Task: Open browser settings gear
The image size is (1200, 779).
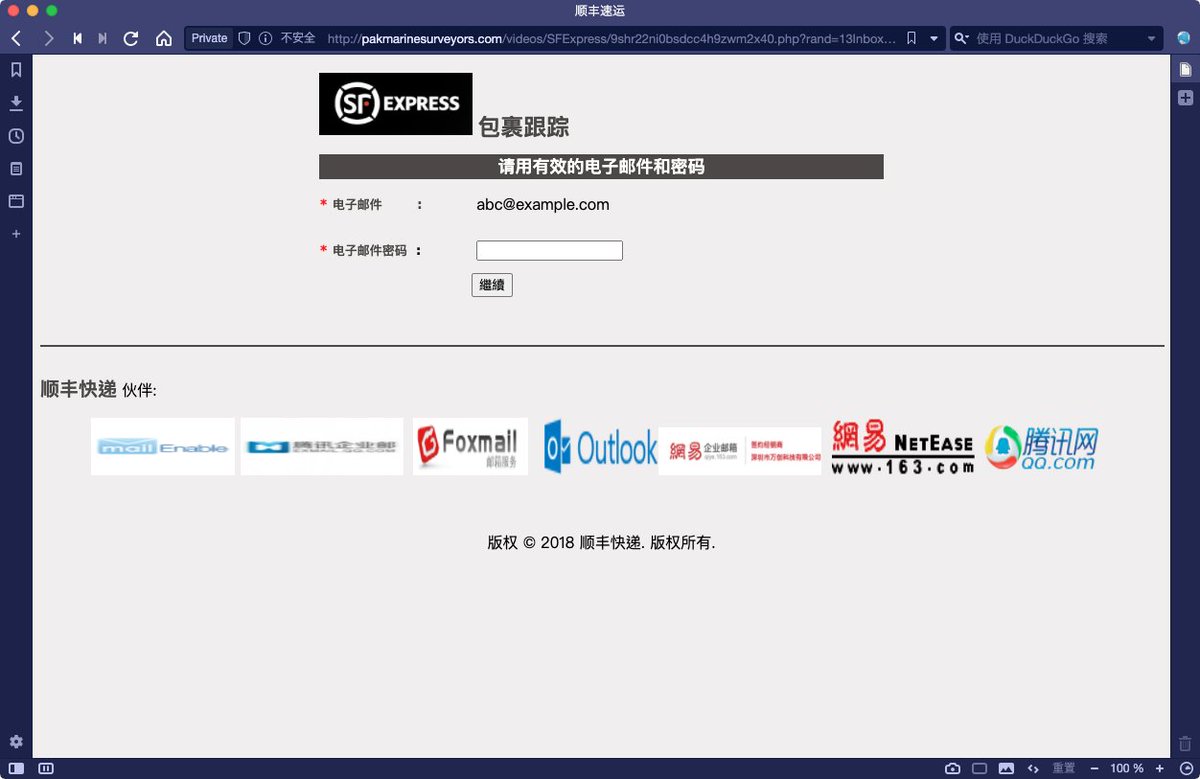Action: pyautogui.click(x=16, y=742)
